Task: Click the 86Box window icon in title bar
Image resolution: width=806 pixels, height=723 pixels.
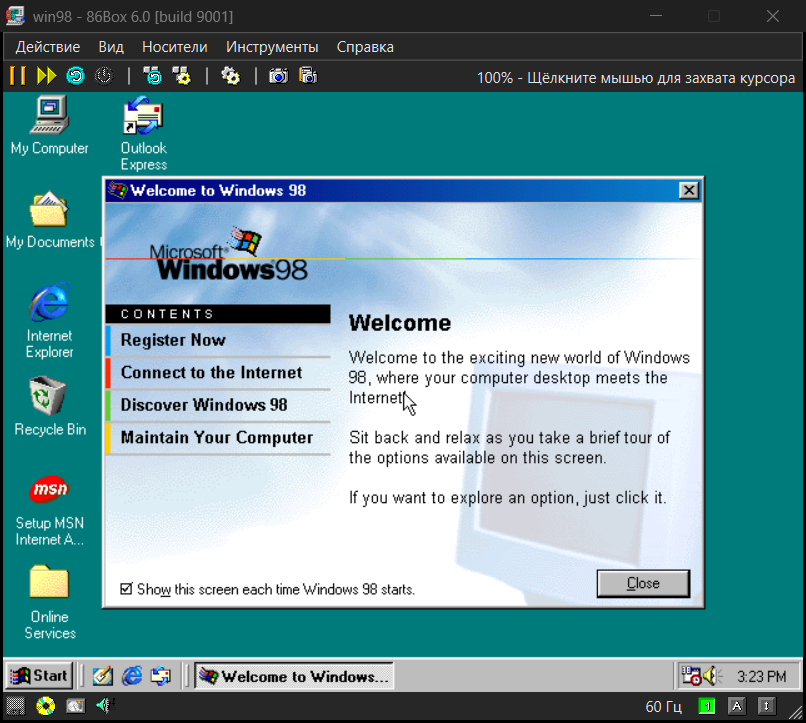Action: 14,16
